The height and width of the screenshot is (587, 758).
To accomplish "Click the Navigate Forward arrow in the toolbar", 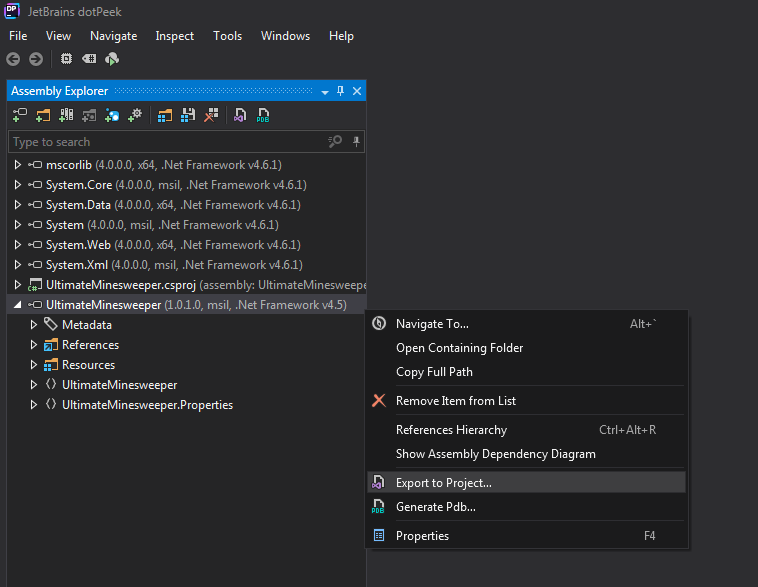I will pos(36,59).
